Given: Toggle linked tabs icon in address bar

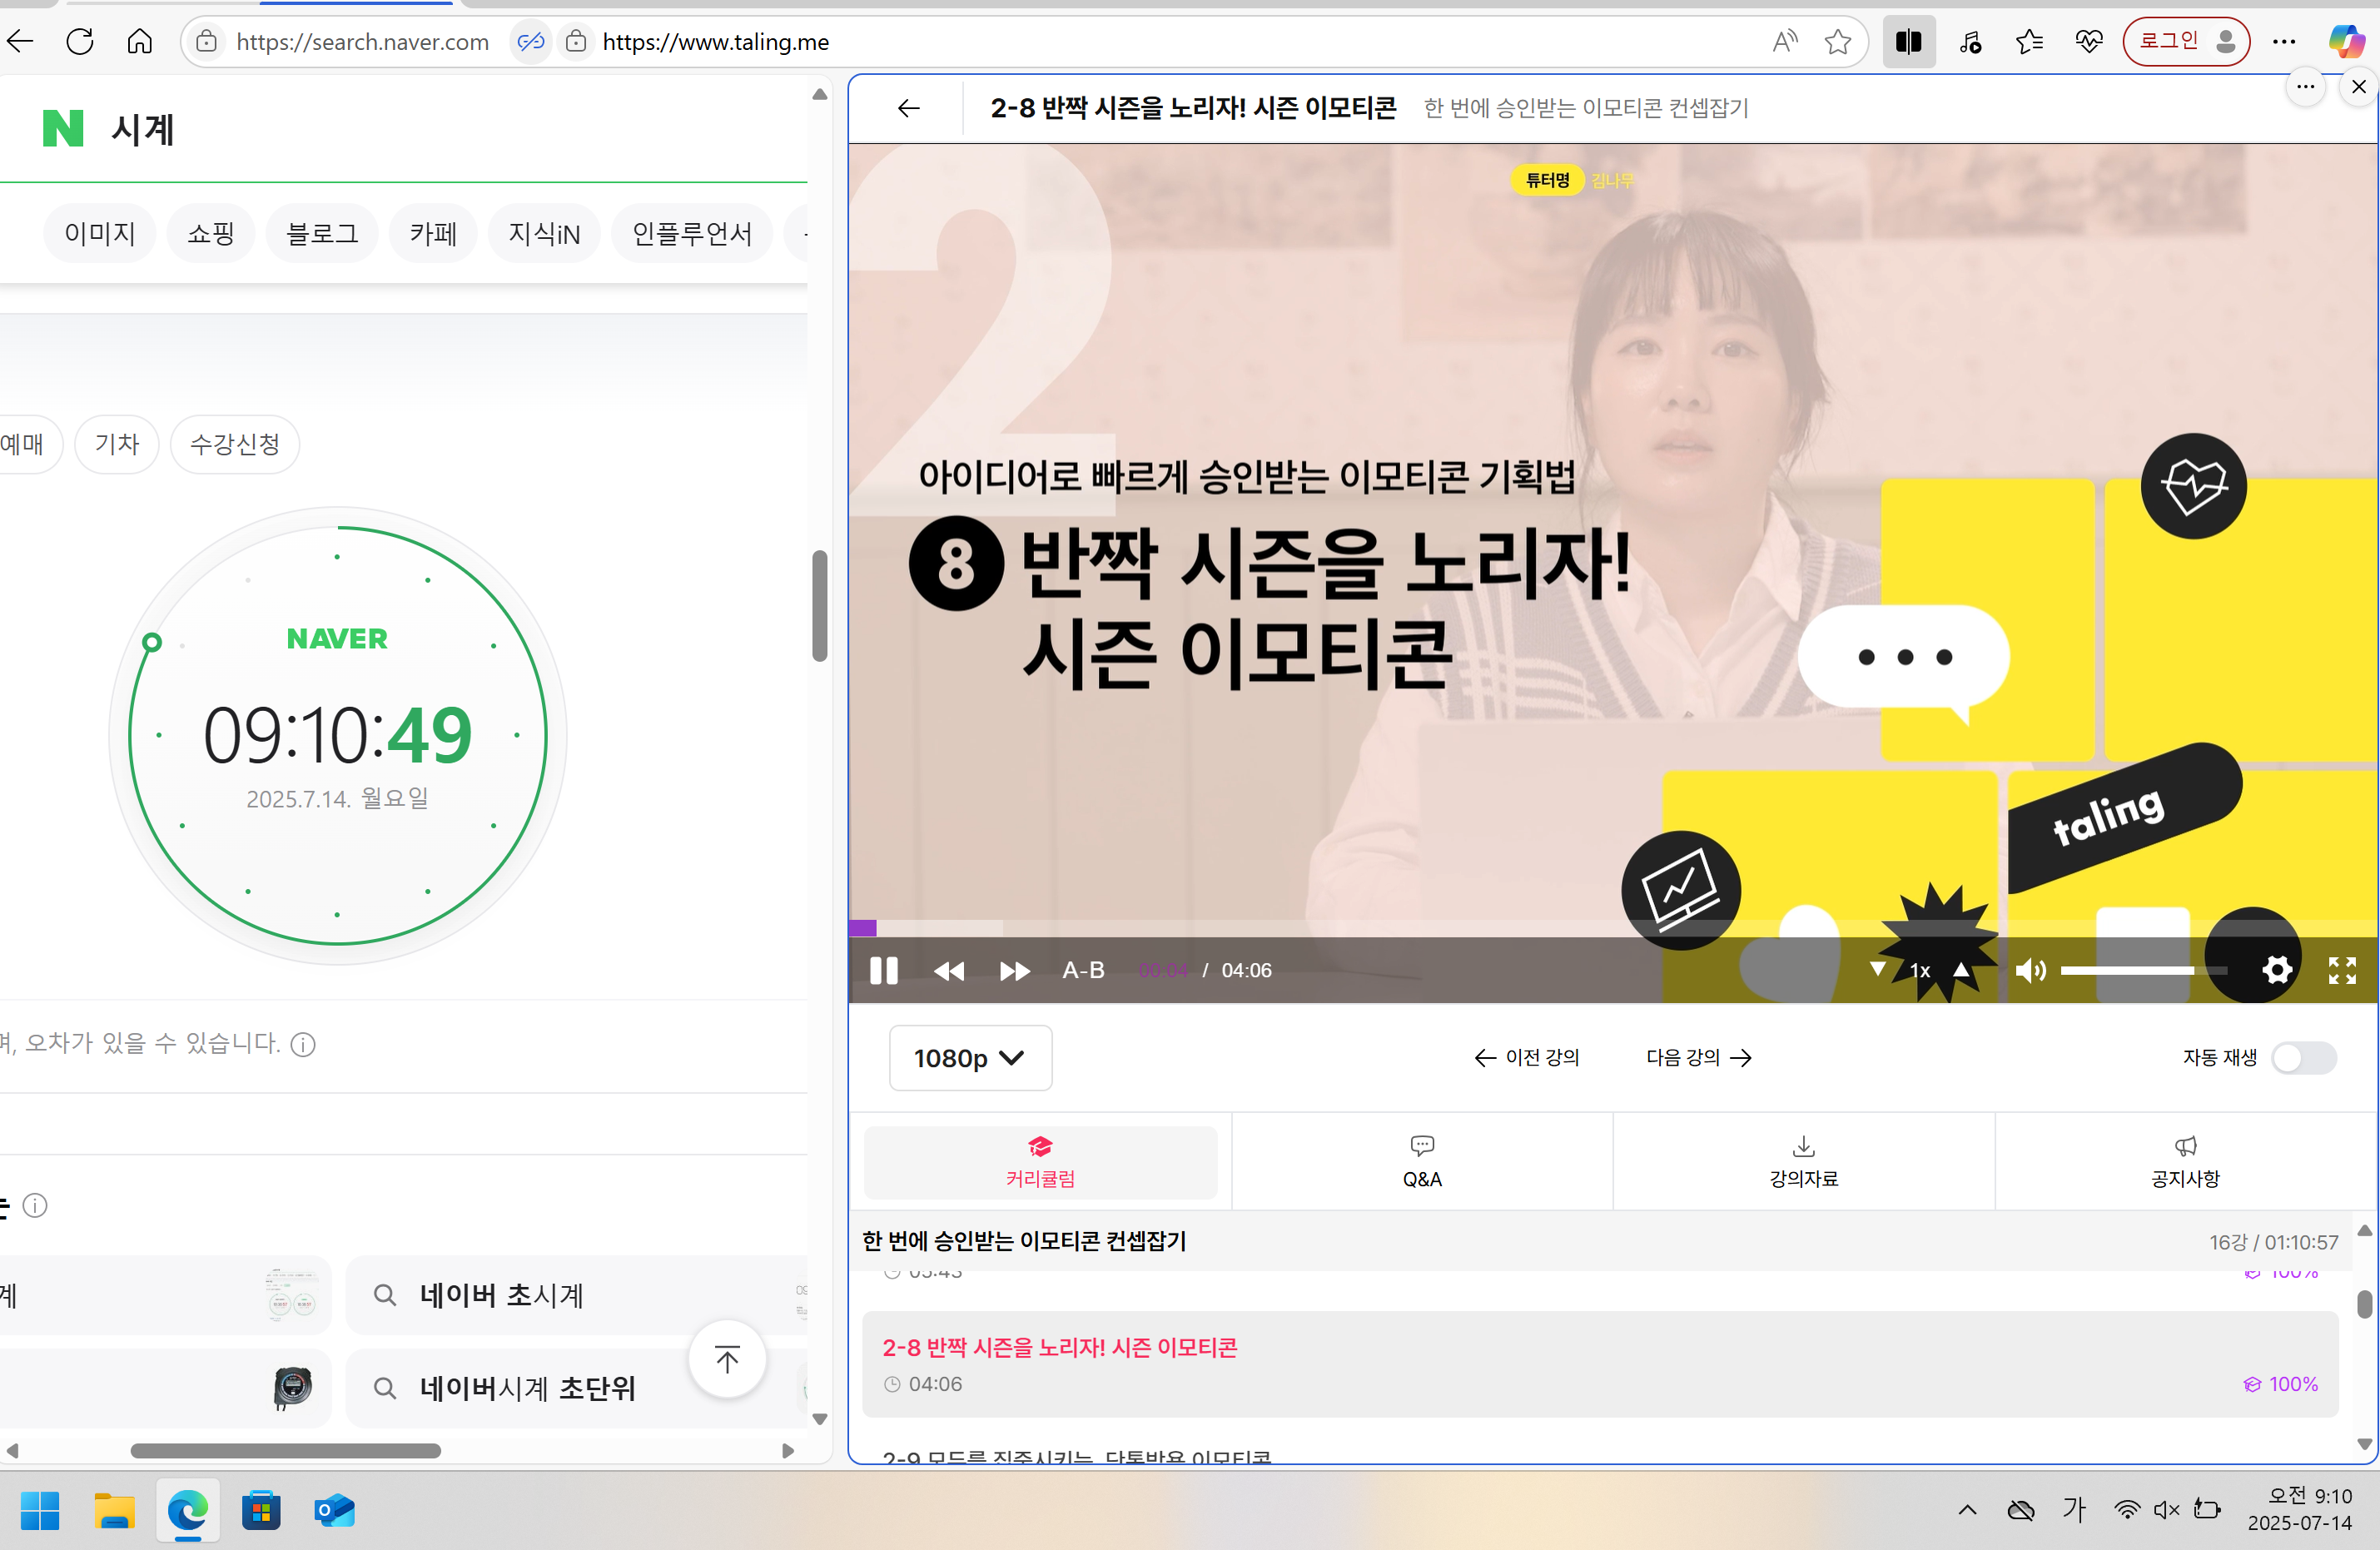Looking at the screenshot, I should 531,42.
